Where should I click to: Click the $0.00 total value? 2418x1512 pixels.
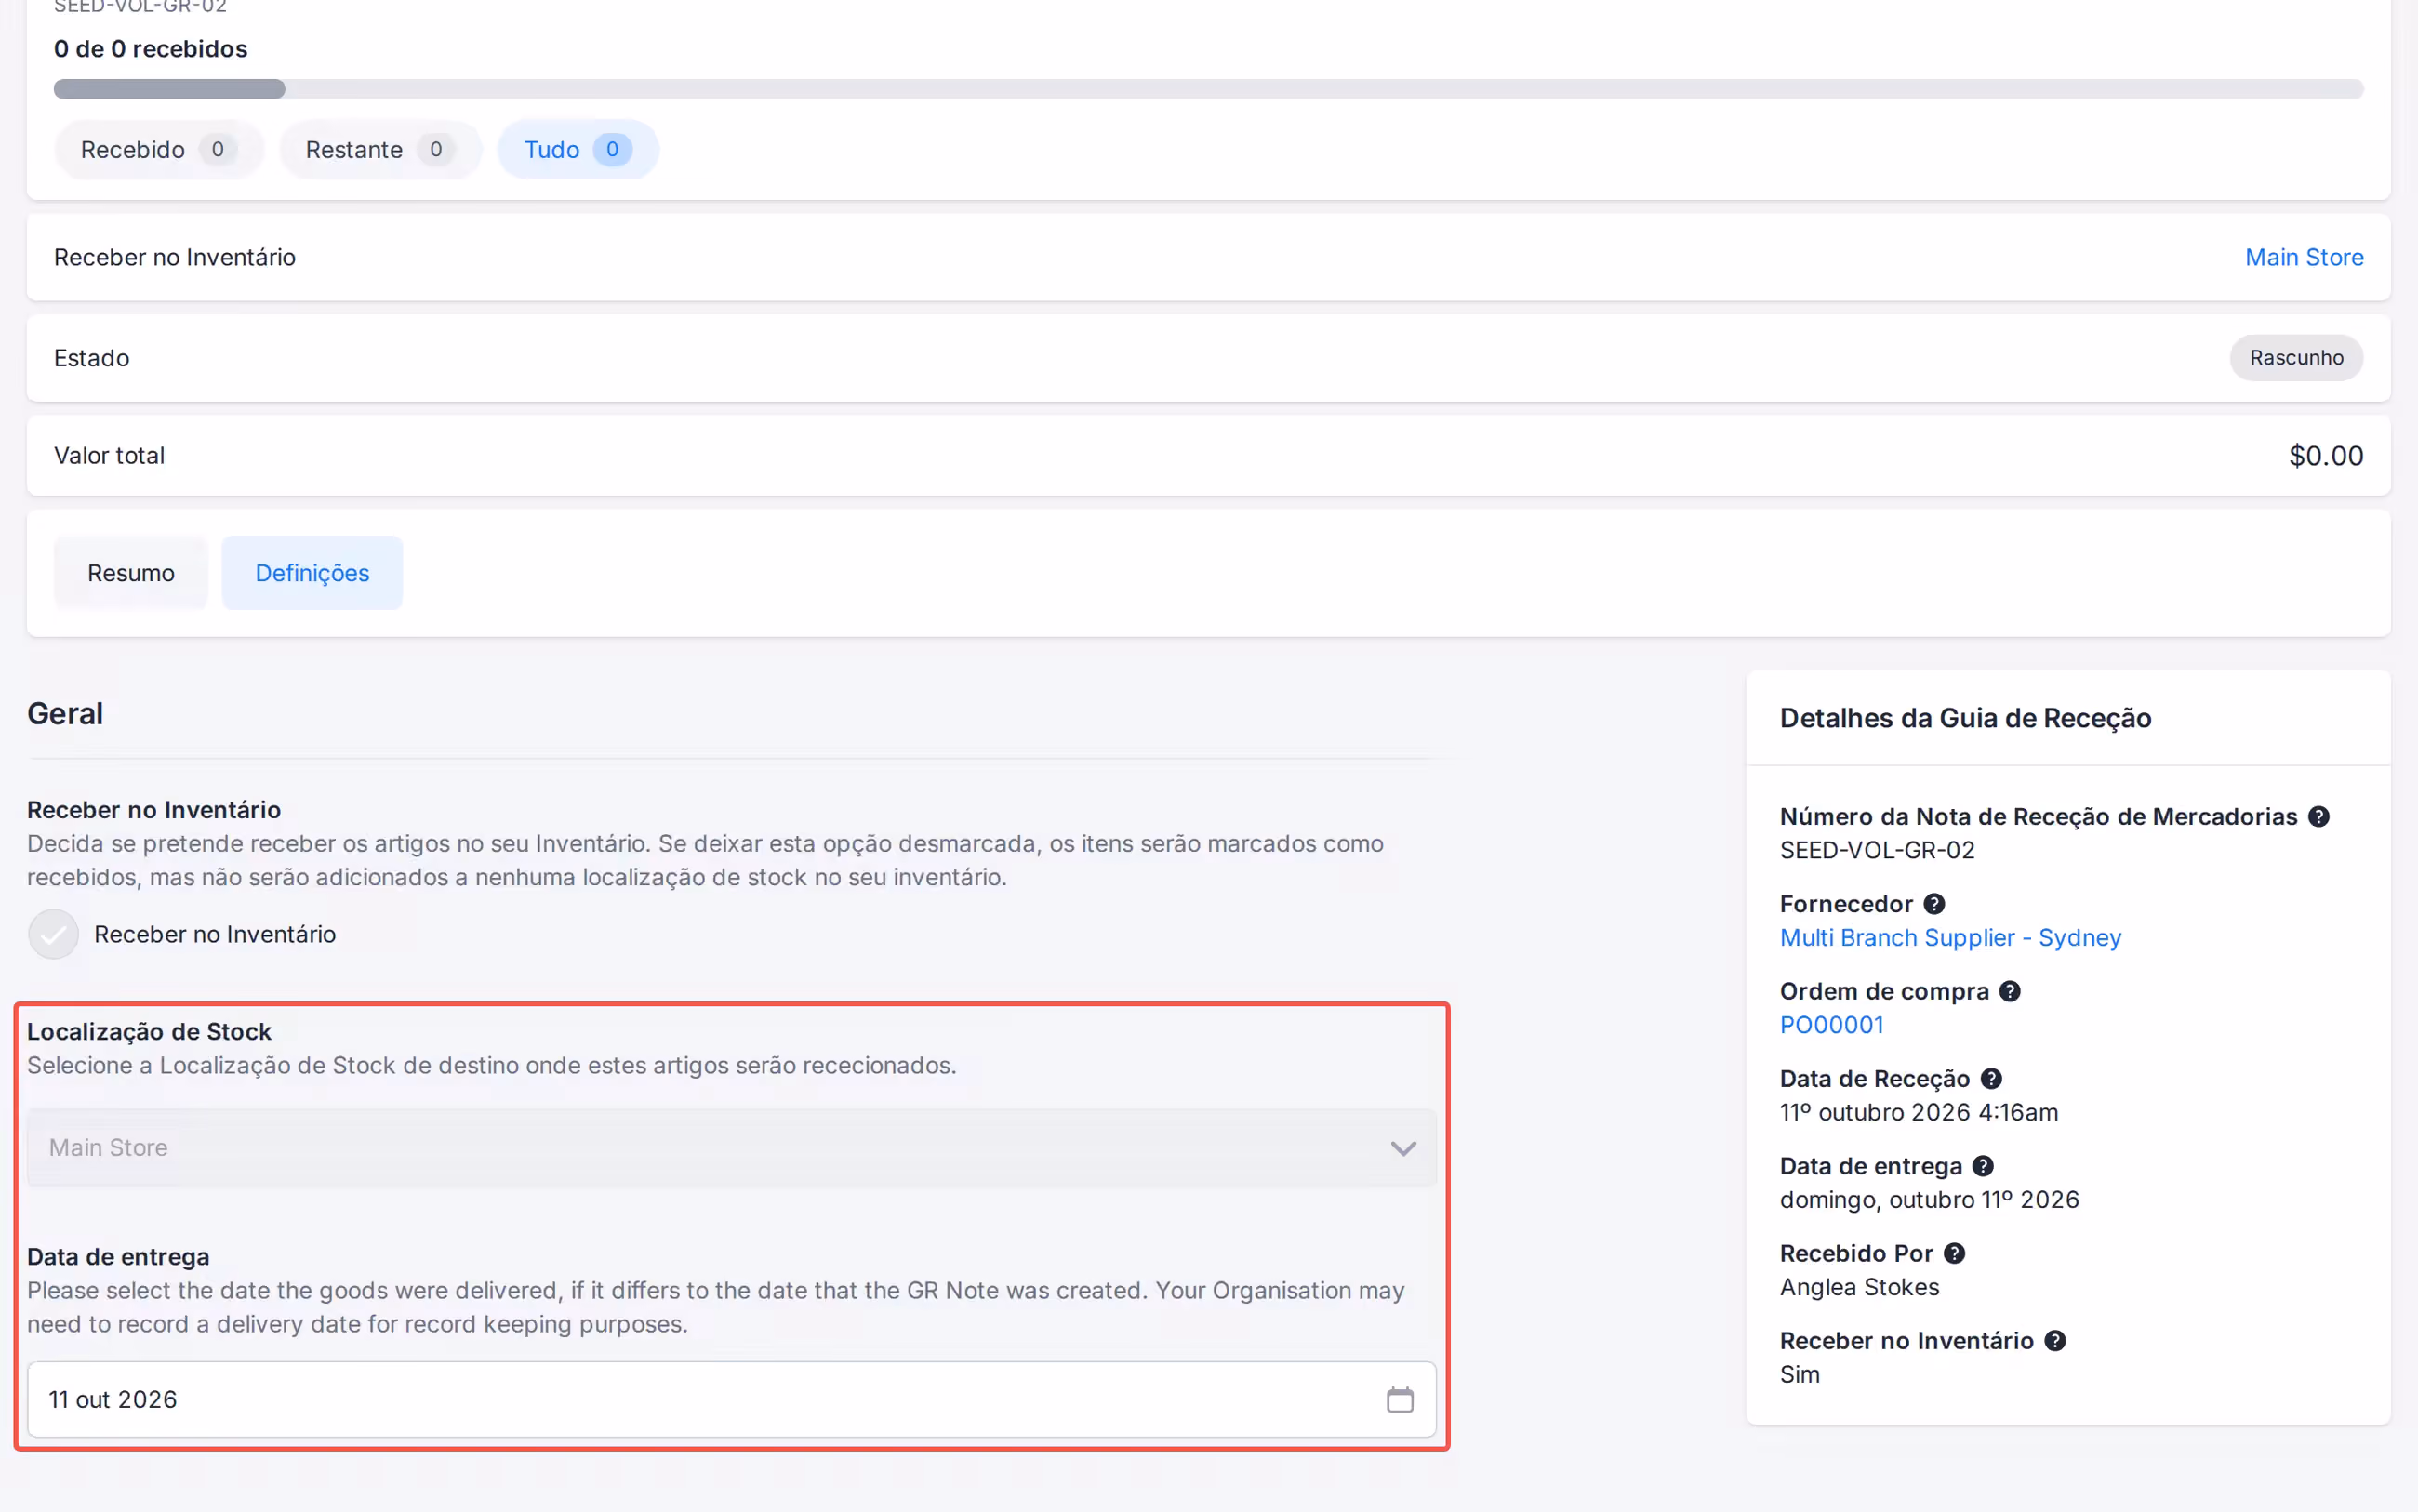tap(2325, 456)
